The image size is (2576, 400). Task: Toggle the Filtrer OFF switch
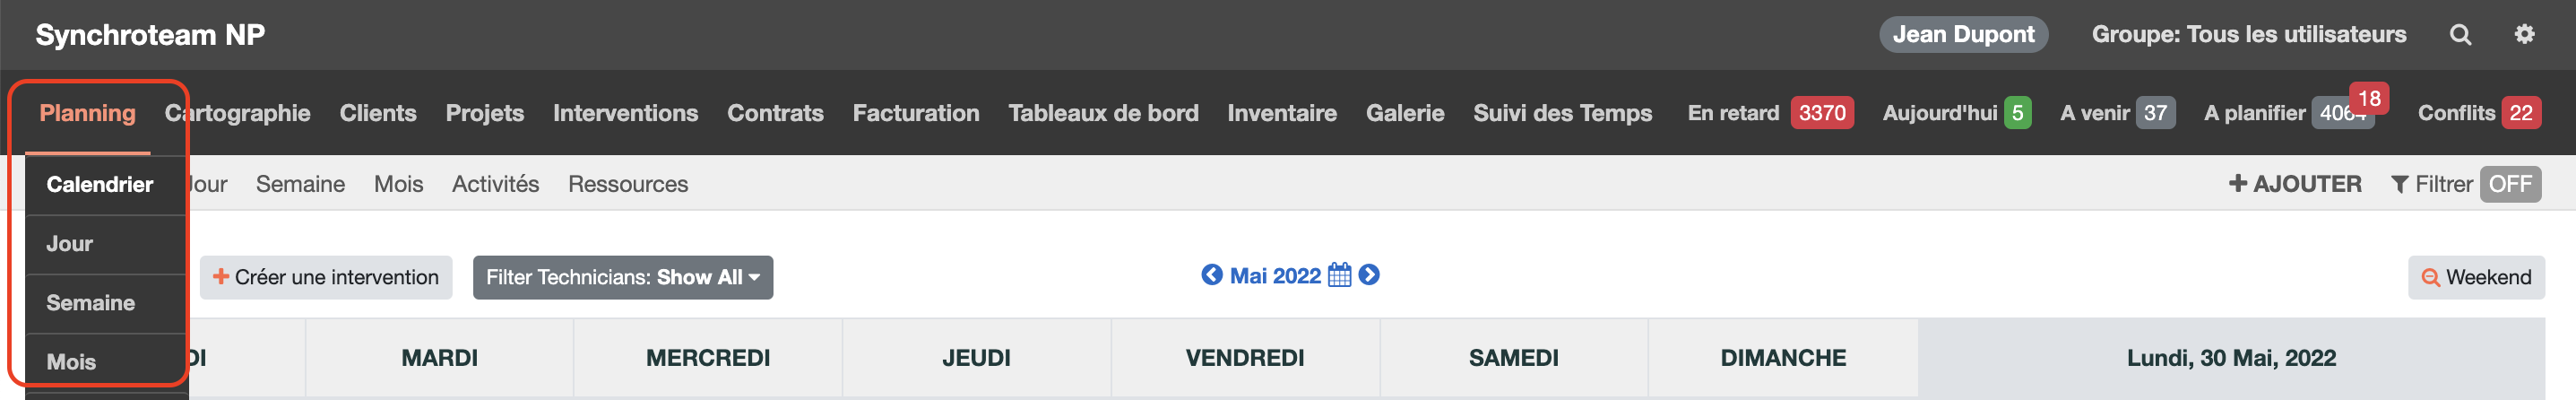(x=2509, y=184)
